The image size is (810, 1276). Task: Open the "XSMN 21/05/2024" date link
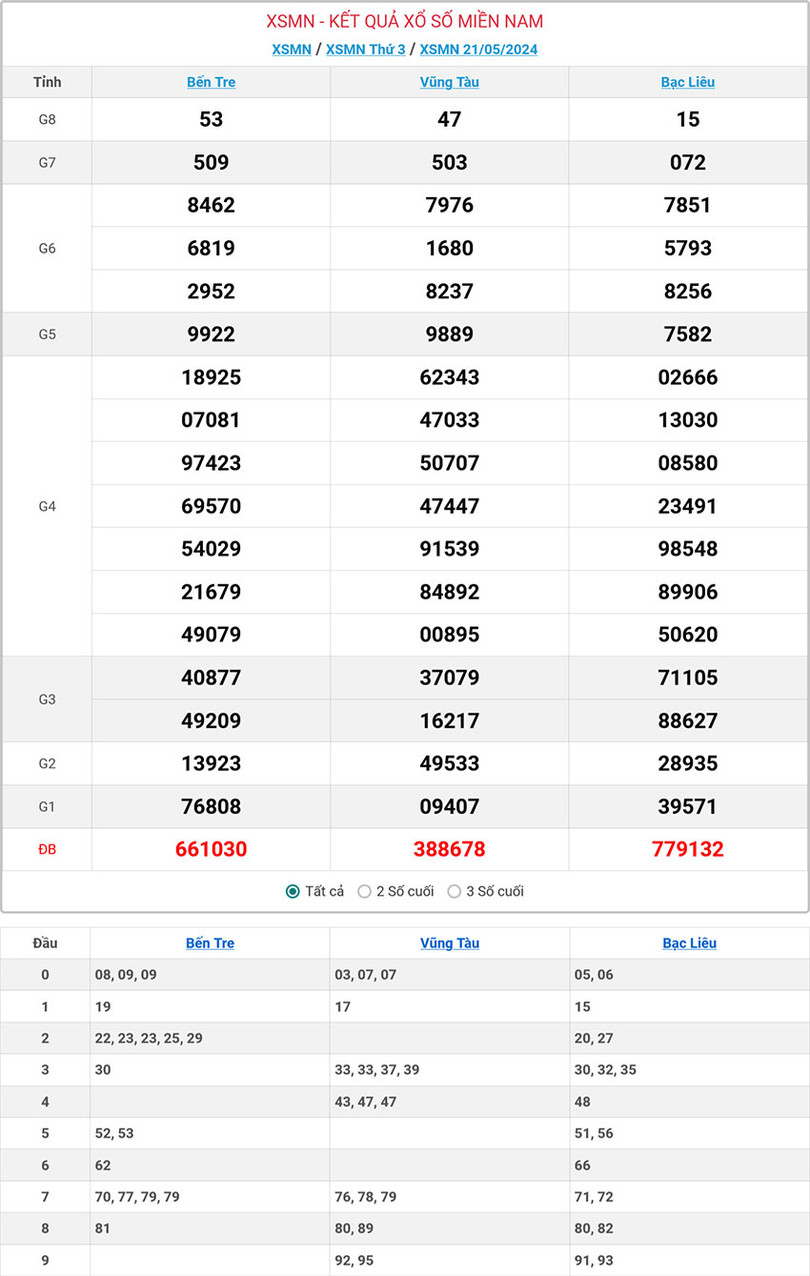(478, 49)
